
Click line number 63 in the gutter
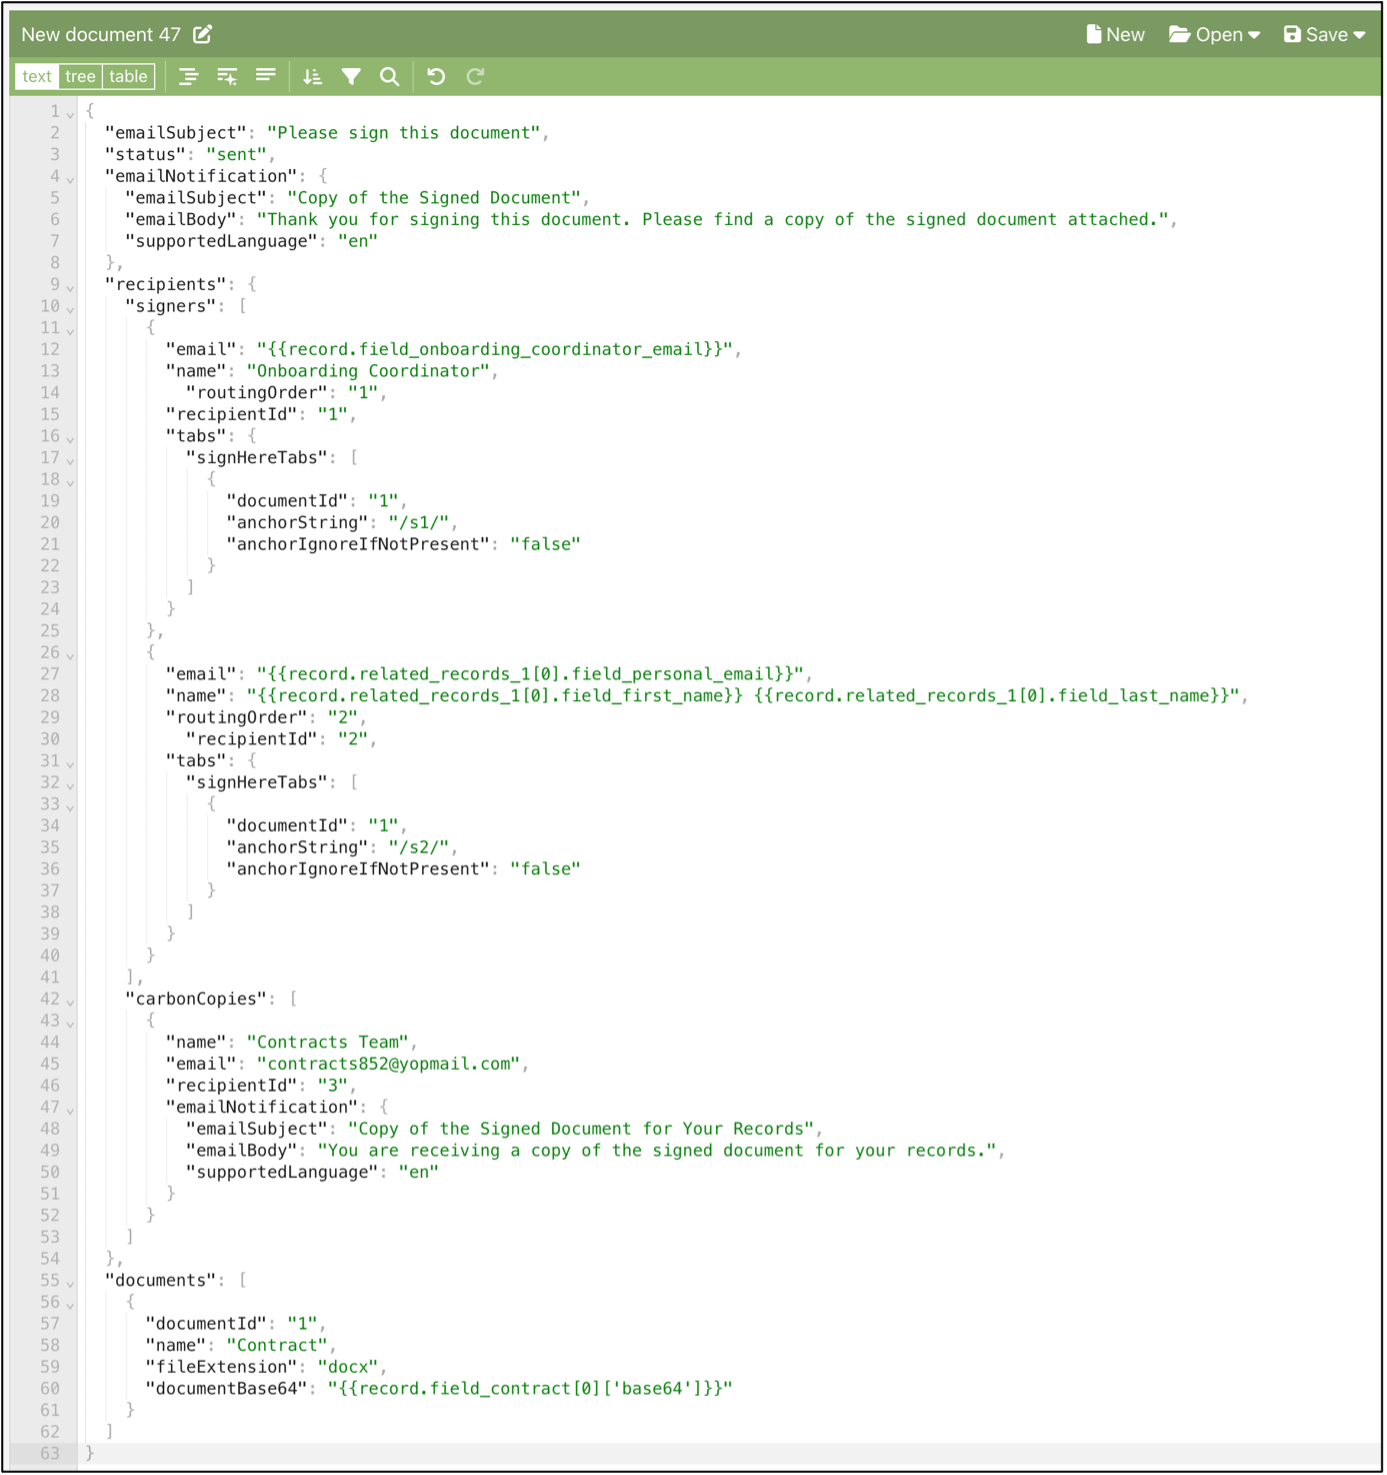coord(49,1454)
